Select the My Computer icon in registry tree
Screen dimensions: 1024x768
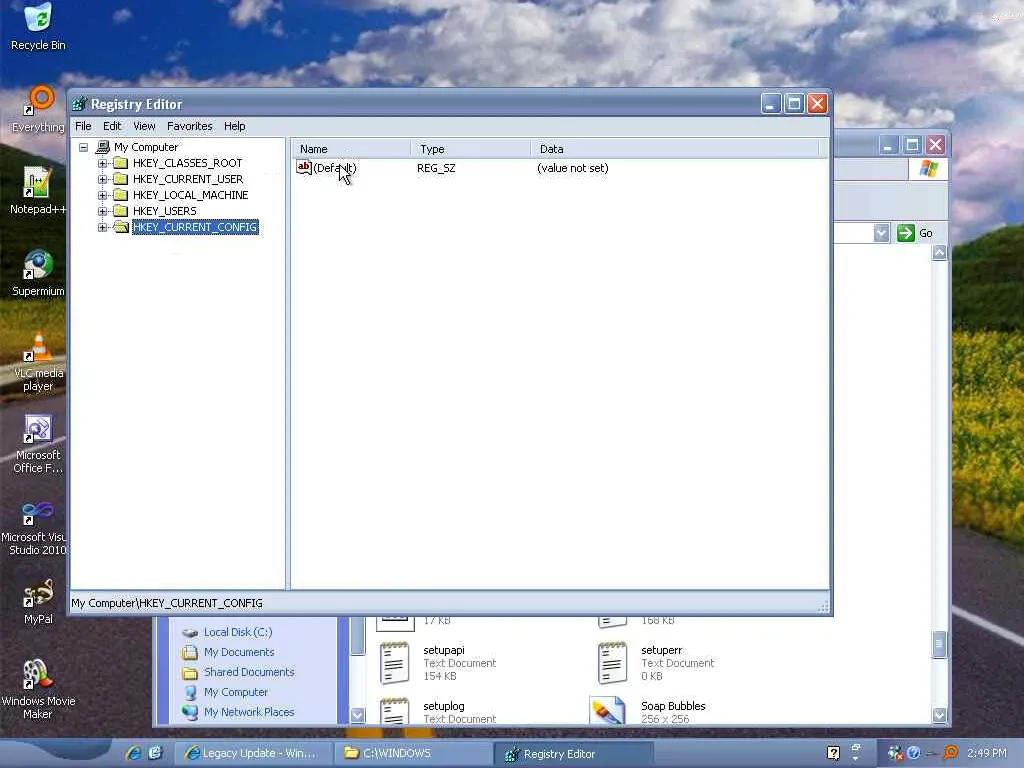(x=103, y=147)
